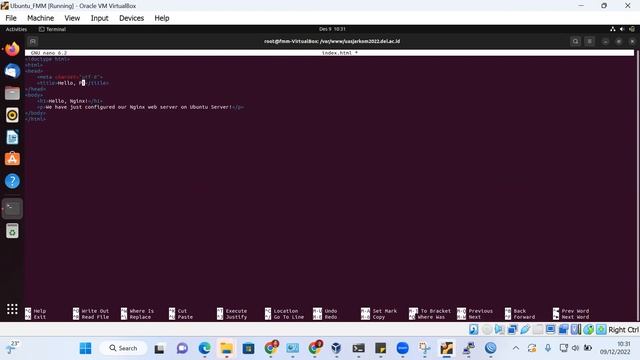Viewport: 640px width, 360px height.
Task: Click the Windows taskbar Search box
Action: point(123,348)
